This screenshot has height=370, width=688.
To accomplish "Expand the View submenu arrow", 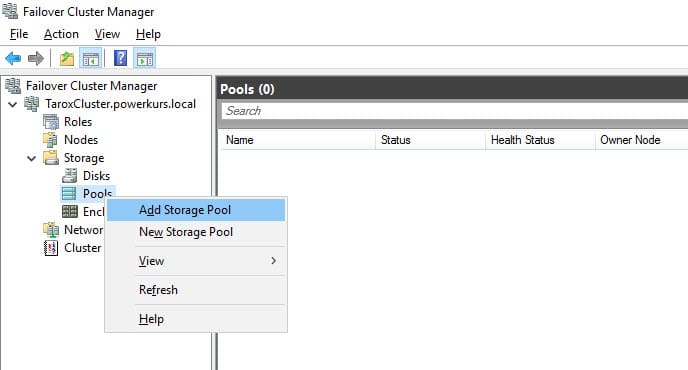I will click(x=273, y=261).
